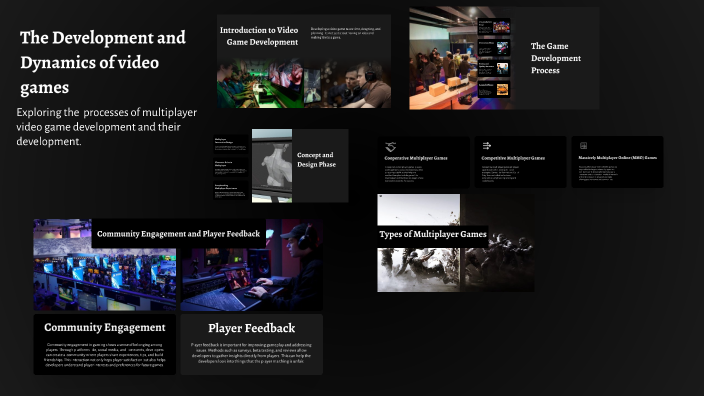Open lowest small card beside Concept and Design
This screenshot has height=396, width=704.
231,190
